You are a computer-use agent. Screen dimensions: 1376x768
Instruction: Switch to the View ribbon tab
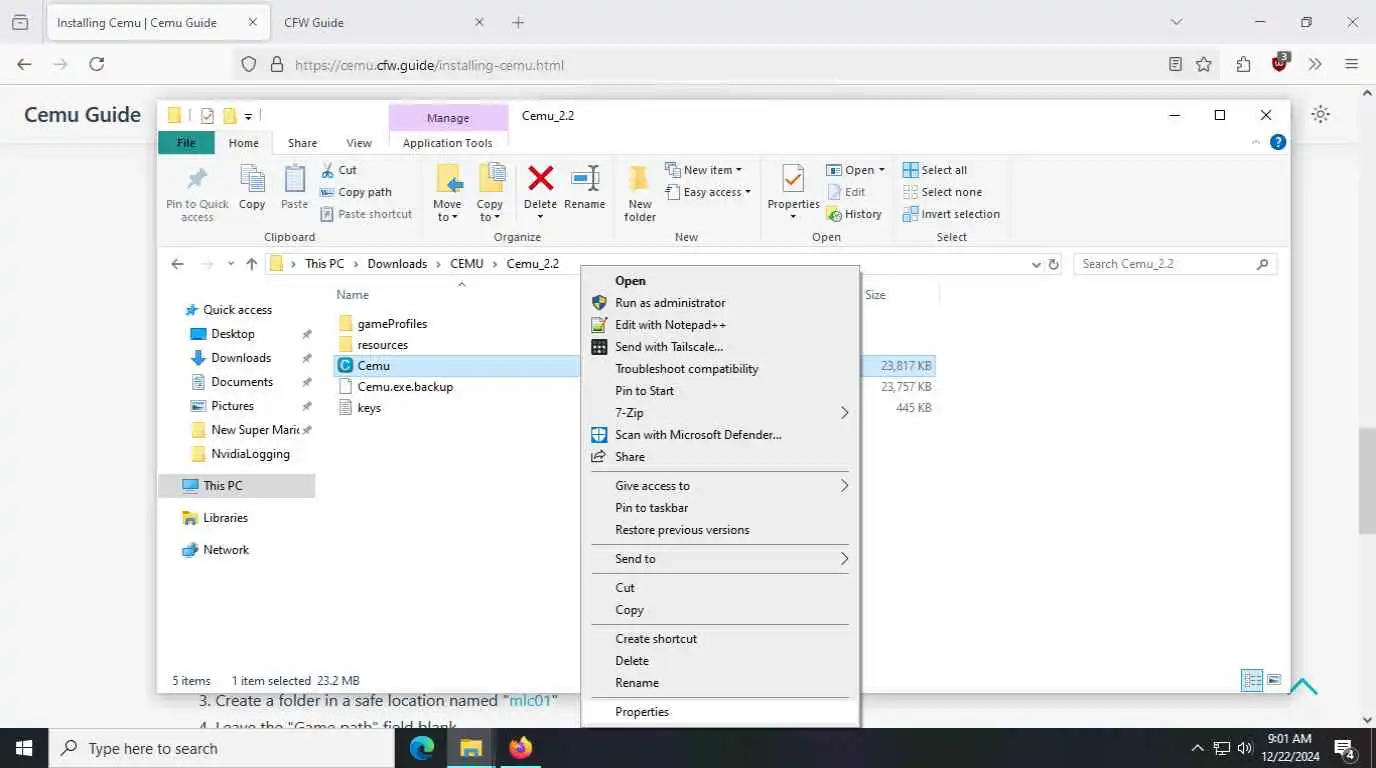point(359,143)
